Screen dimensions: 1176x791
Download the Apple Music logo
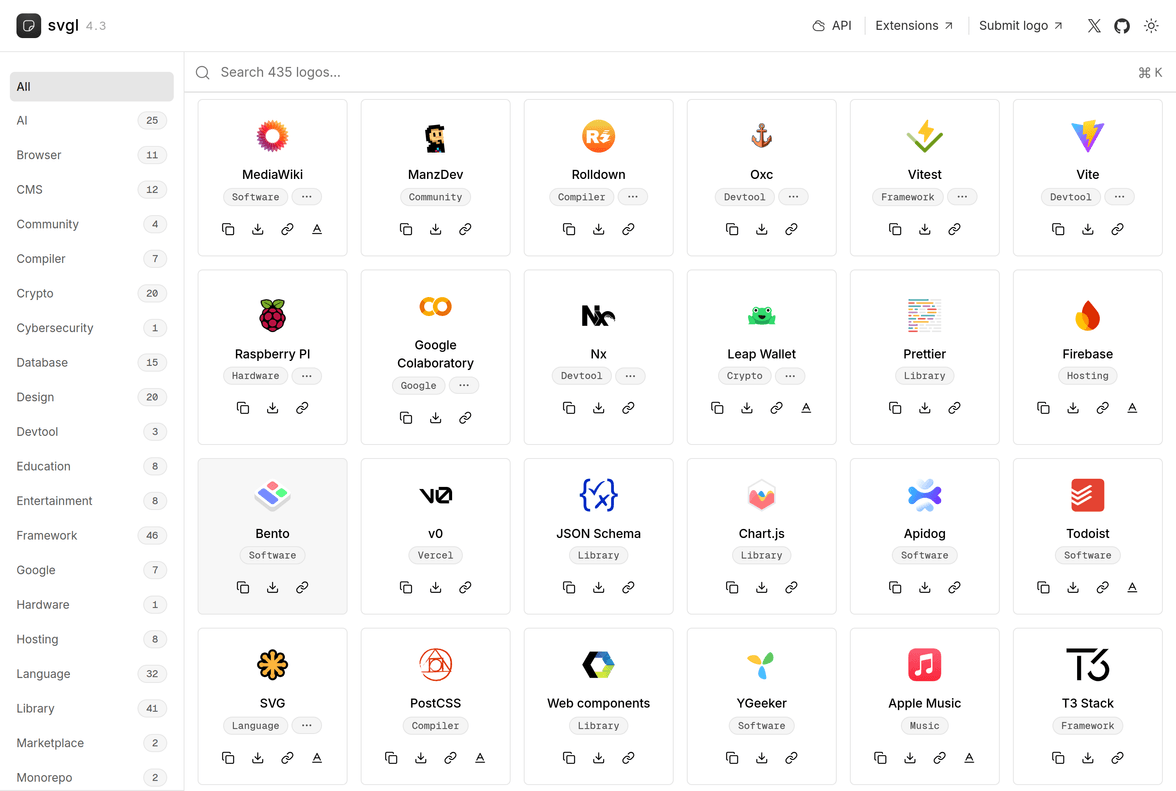[910, 758]
